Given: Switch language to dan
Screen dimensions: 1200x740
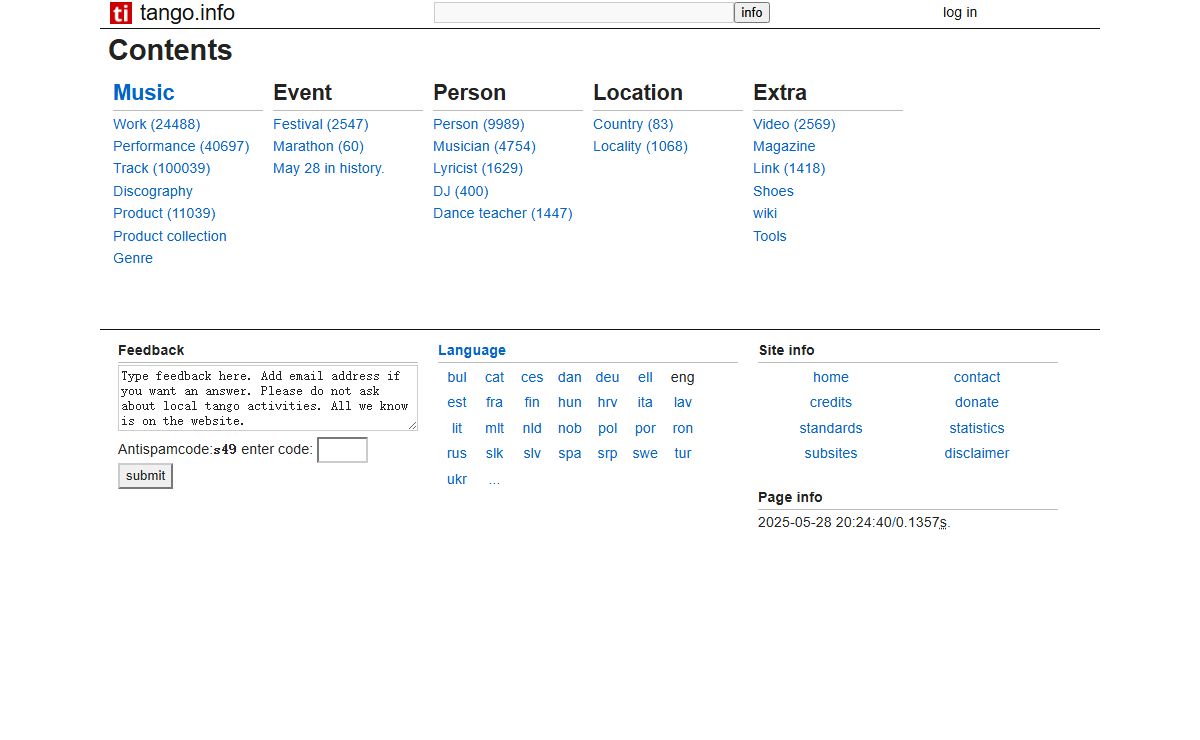Looking at the screenshot, I should [570, 377].
